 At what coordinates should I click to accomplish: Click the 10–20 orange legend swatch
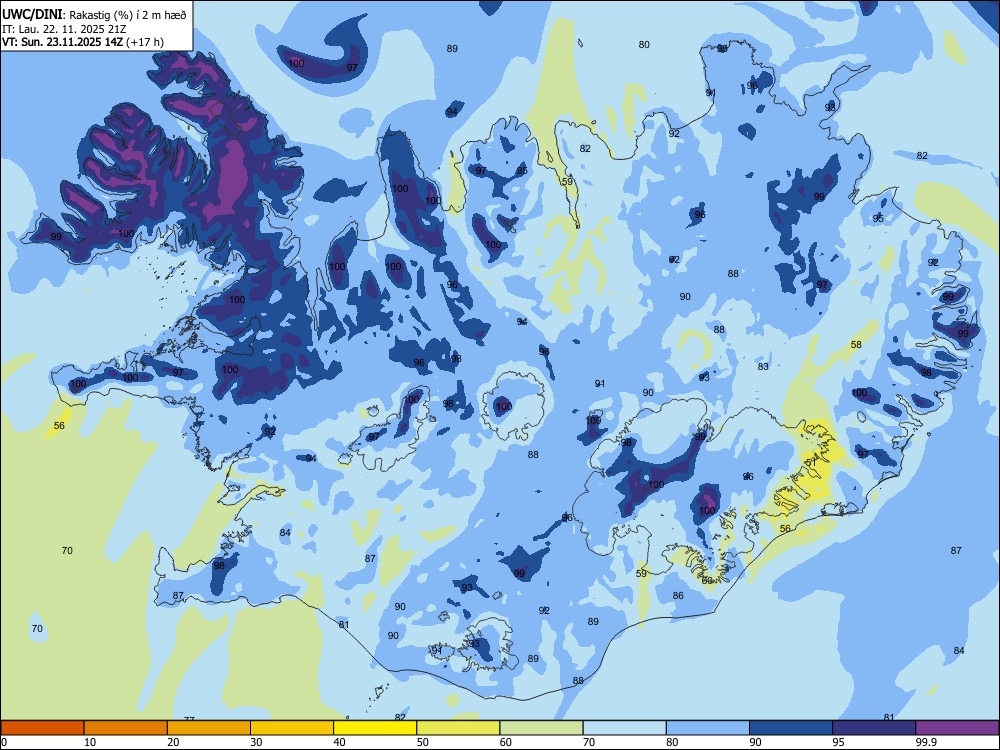pyautogui.click(x=126, y=728)
